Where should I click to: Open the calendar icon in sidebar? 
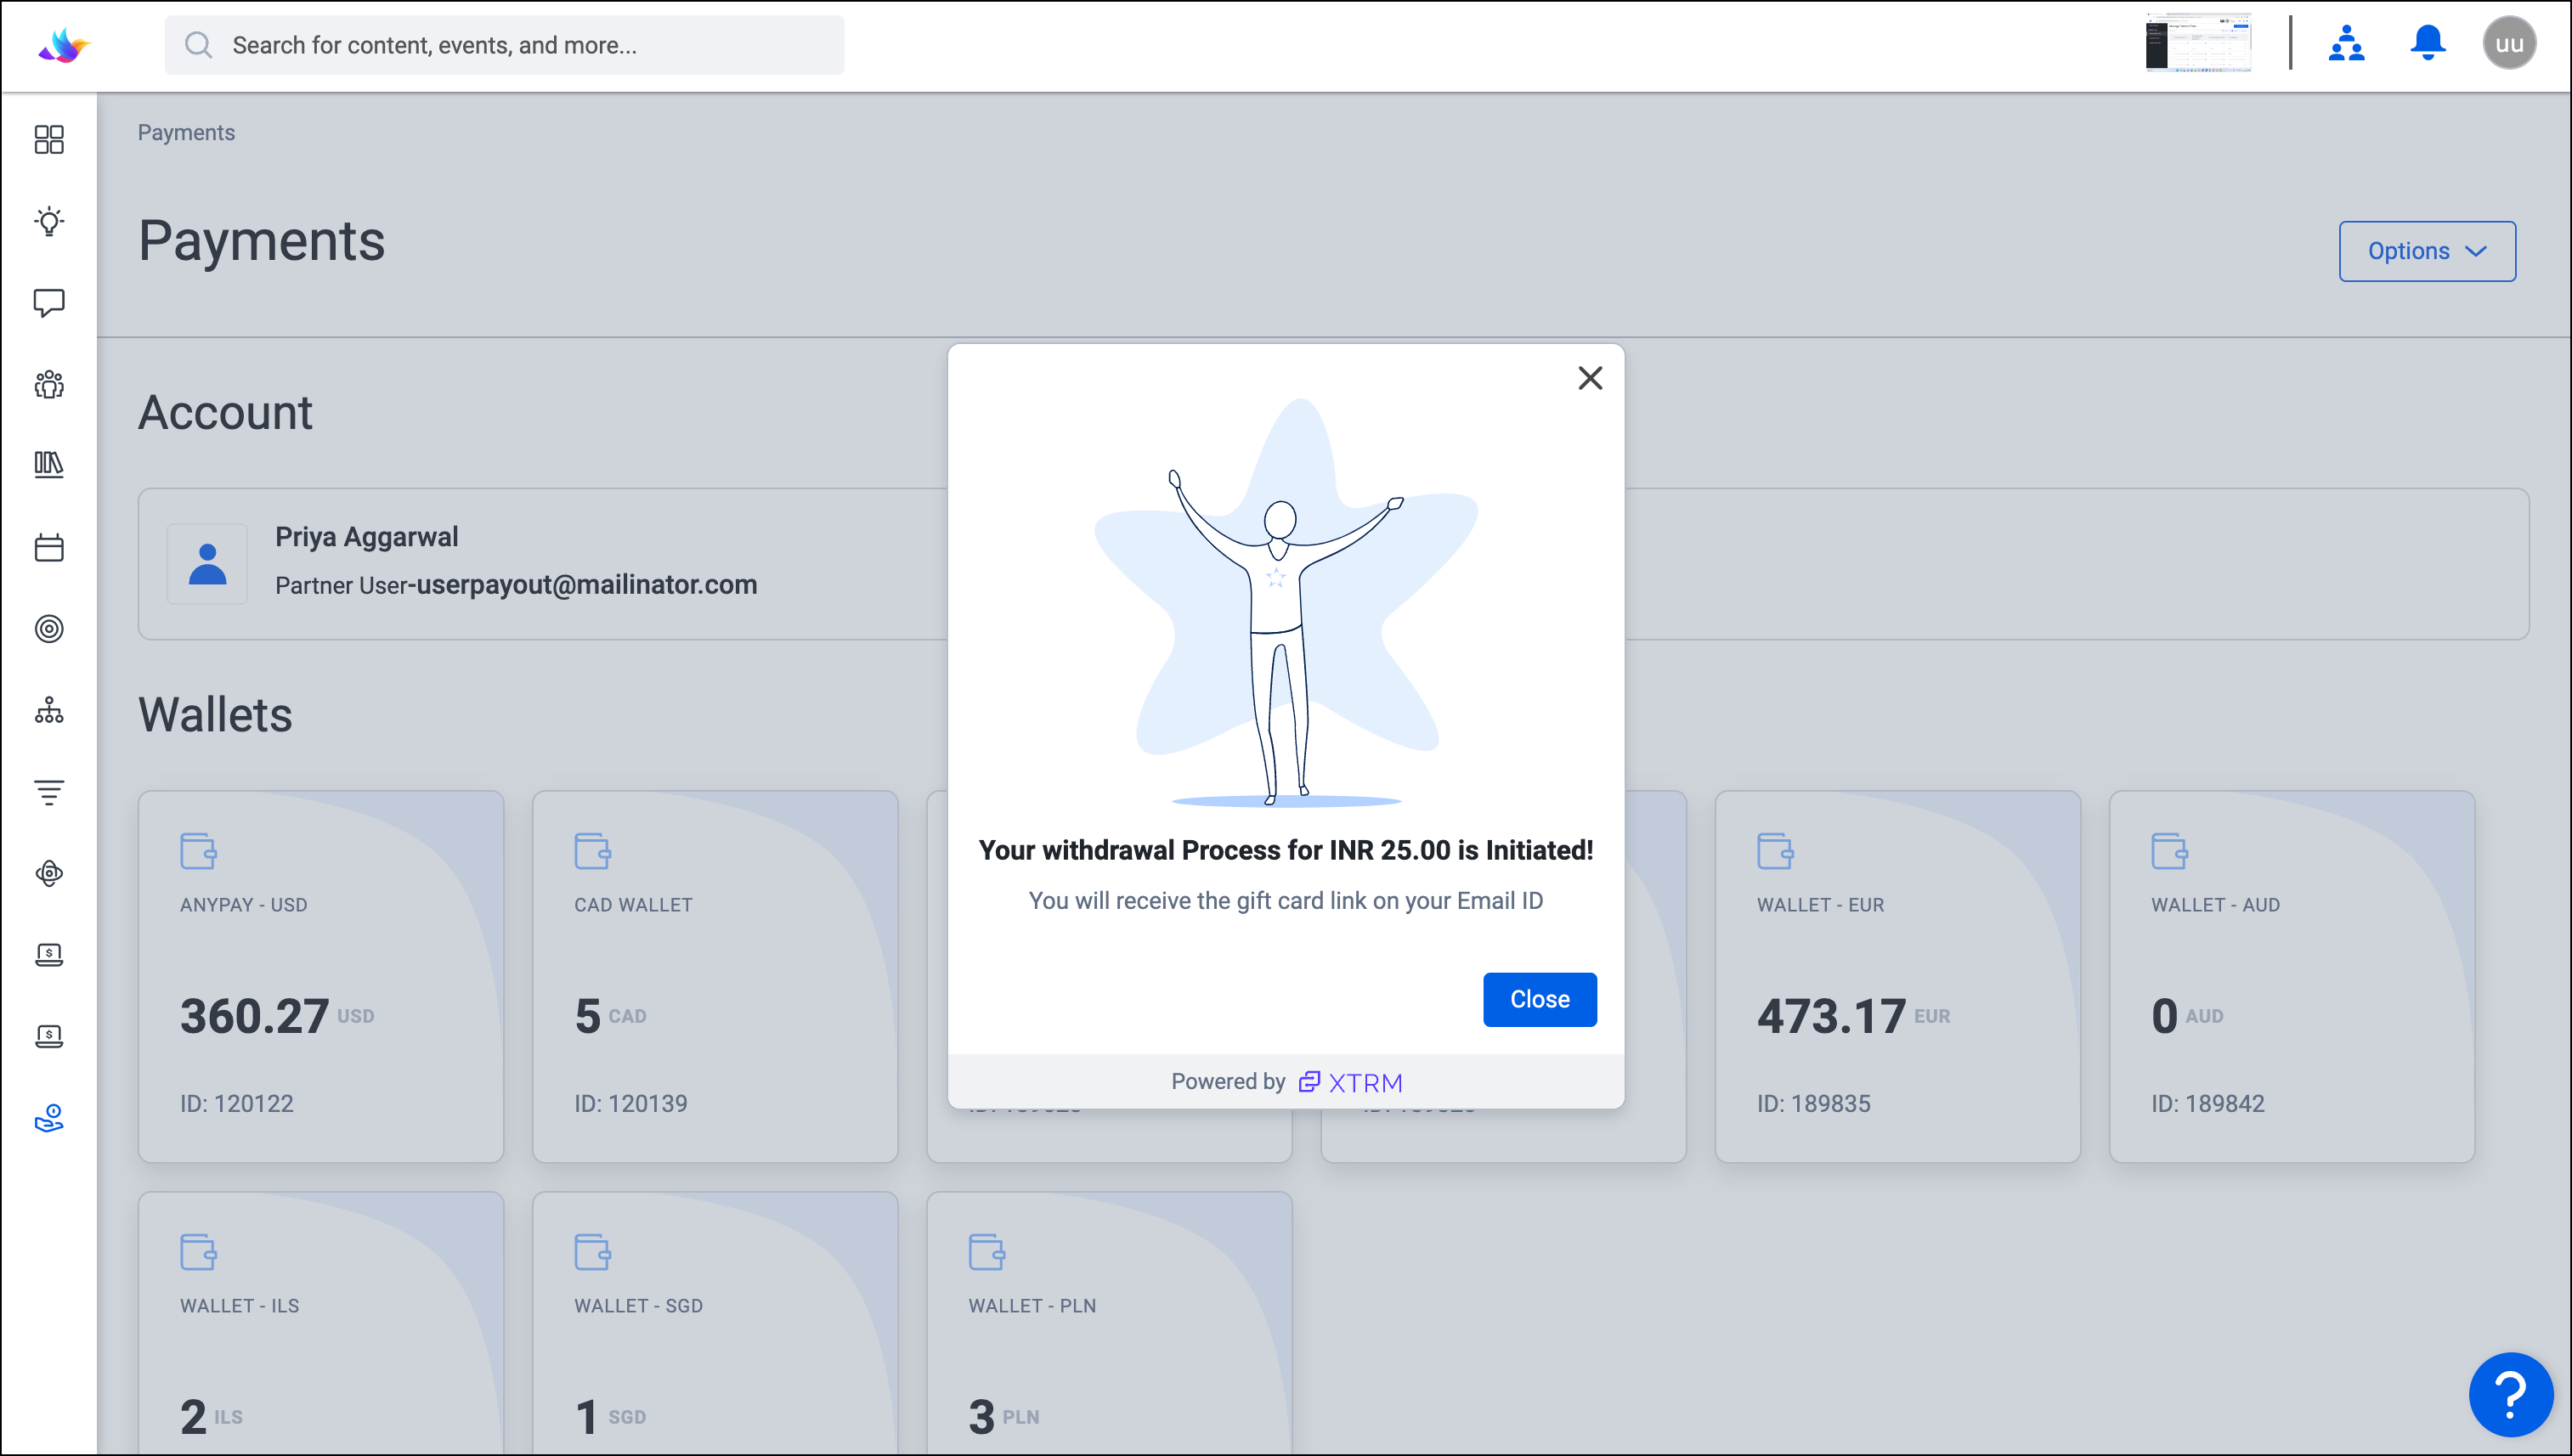(x=49, y=547)
